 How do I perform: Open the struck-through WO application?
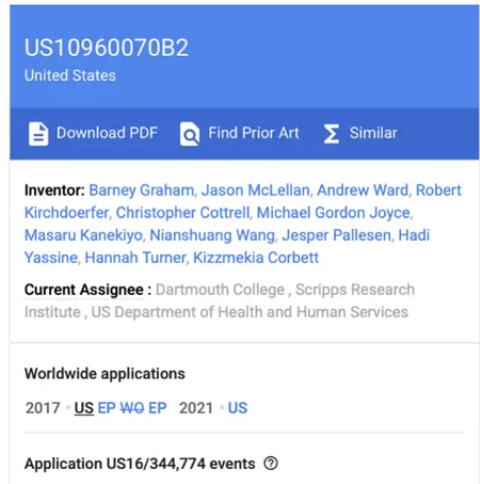132,408
